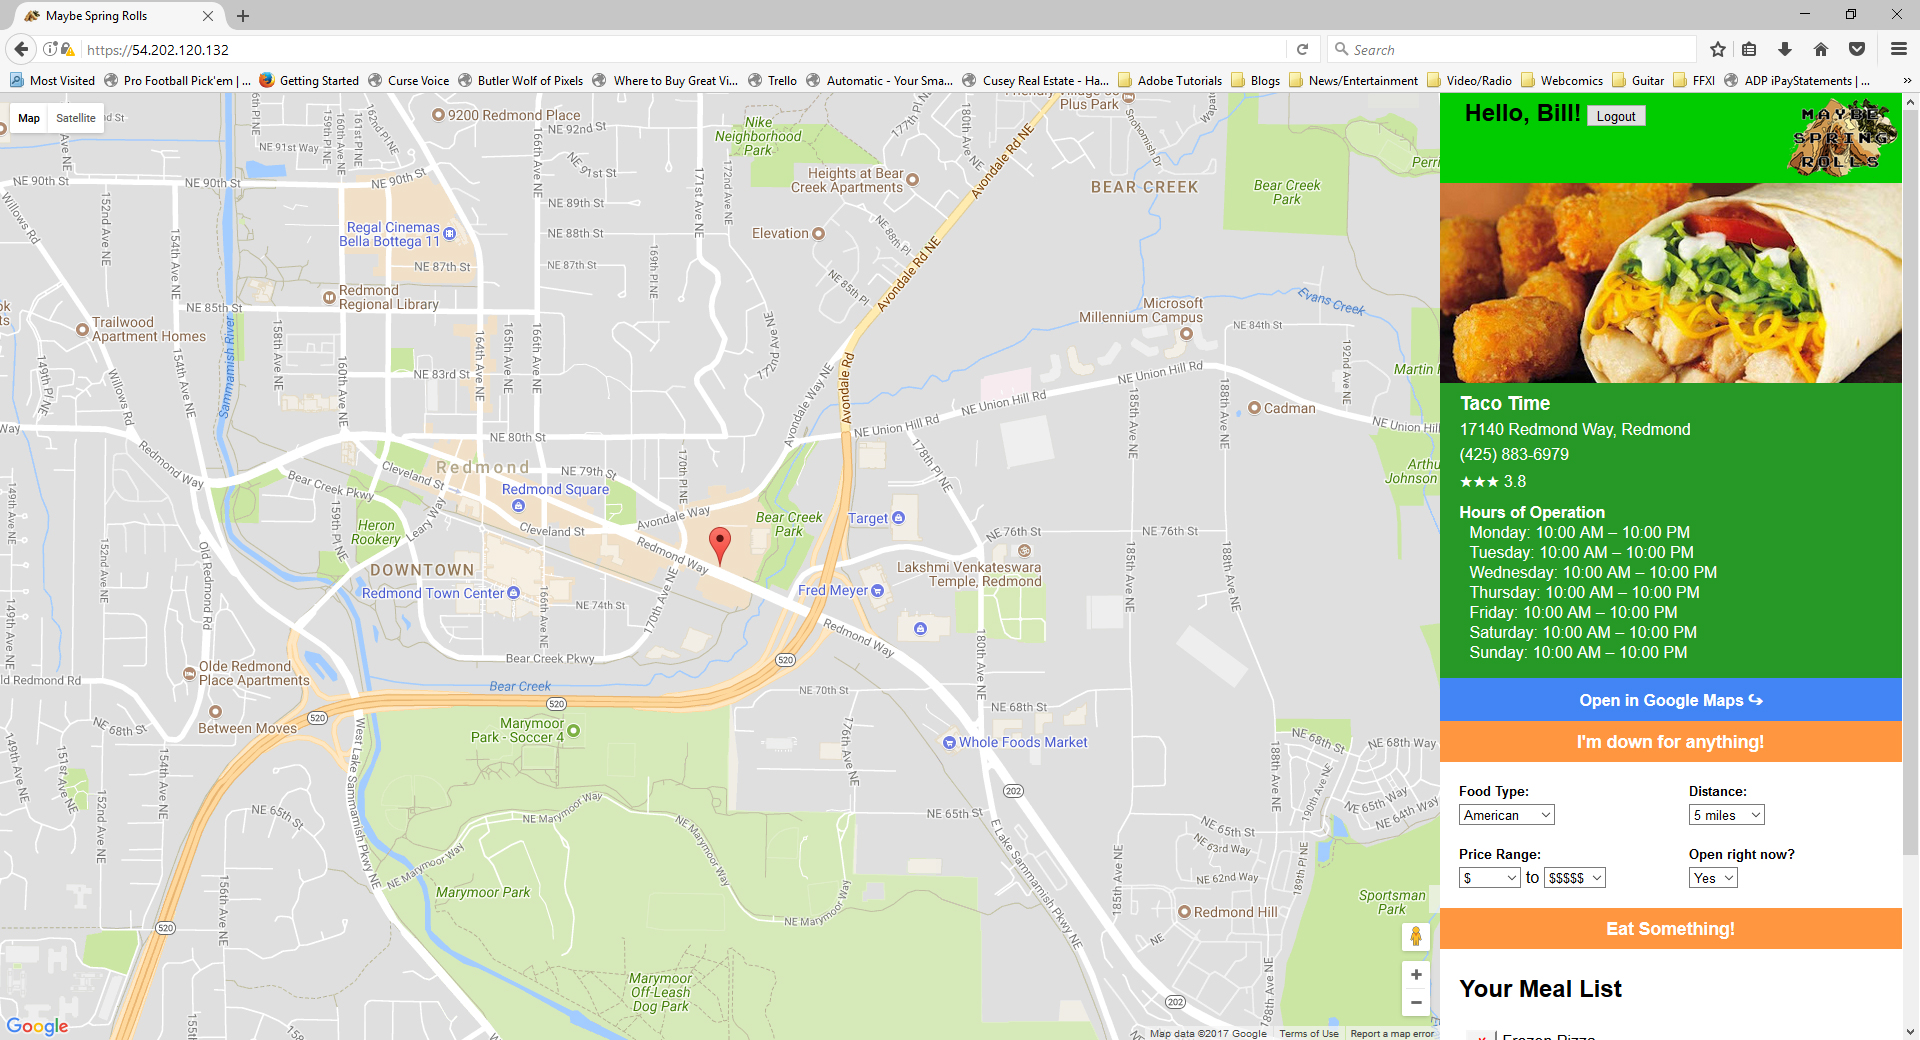Reload the page with the refresh icon
The width and height of the screenshot is (1920, 1040).
pos(1302,49)
